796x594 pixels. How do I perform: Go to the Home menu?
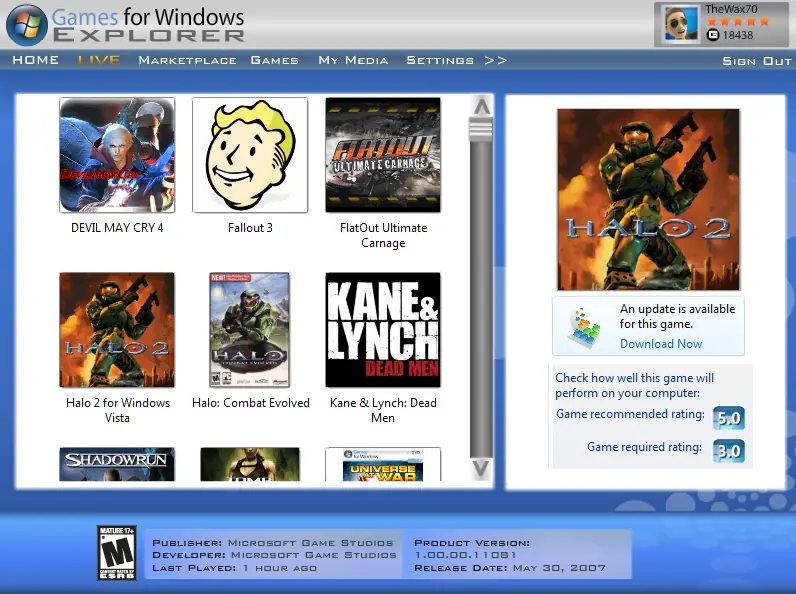[36, 60]
